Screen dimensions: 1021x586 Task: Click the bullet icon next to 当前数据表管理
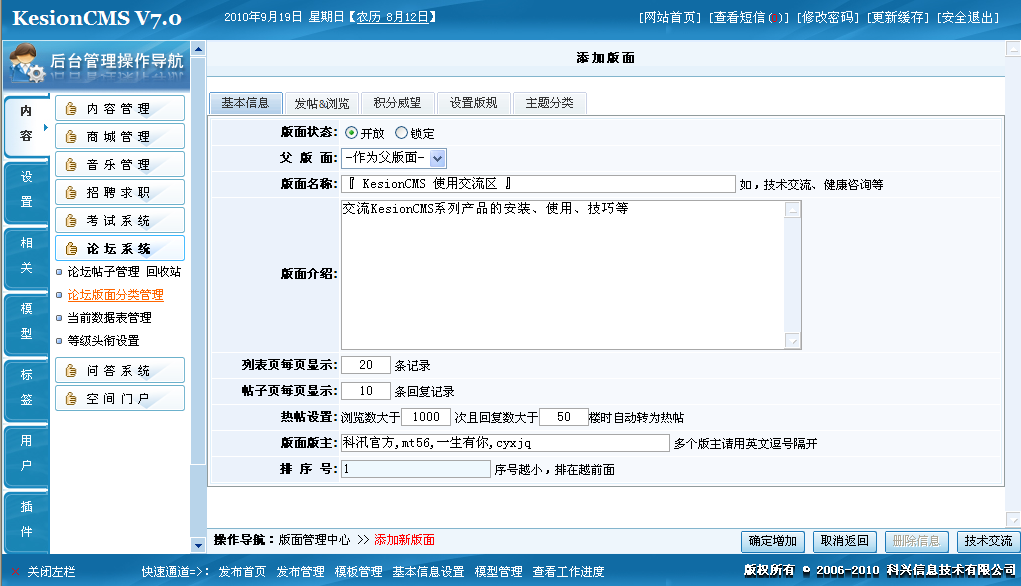click(59, 318)
